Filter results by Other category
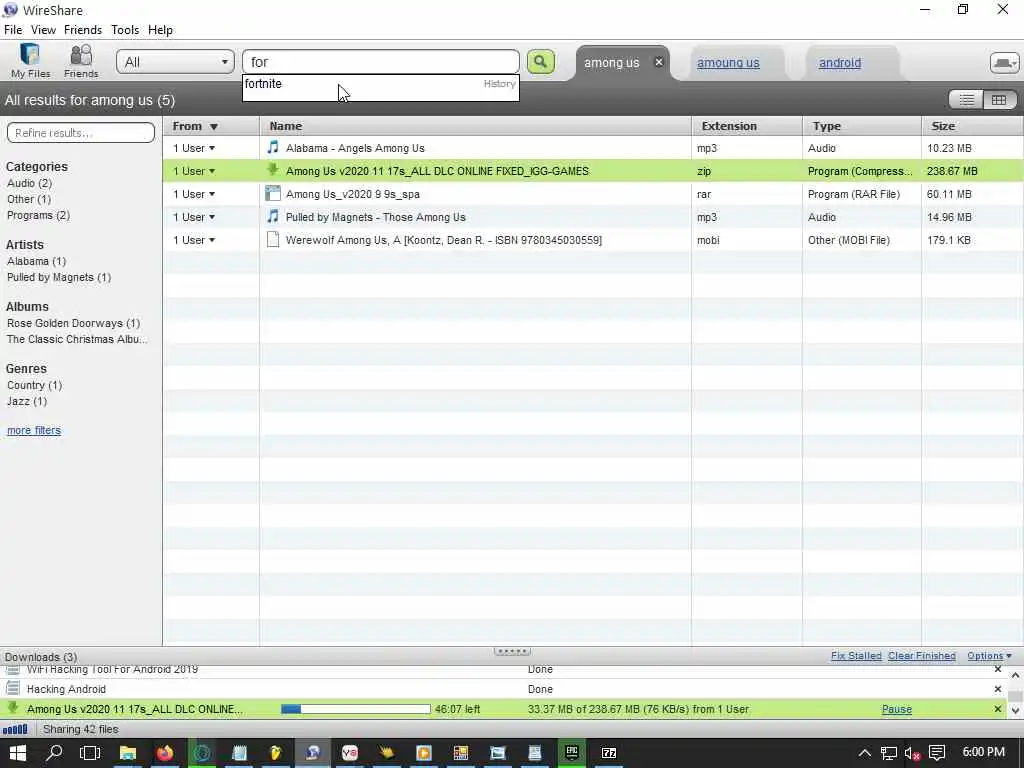Screen dimensions: 1024x768 29,199
